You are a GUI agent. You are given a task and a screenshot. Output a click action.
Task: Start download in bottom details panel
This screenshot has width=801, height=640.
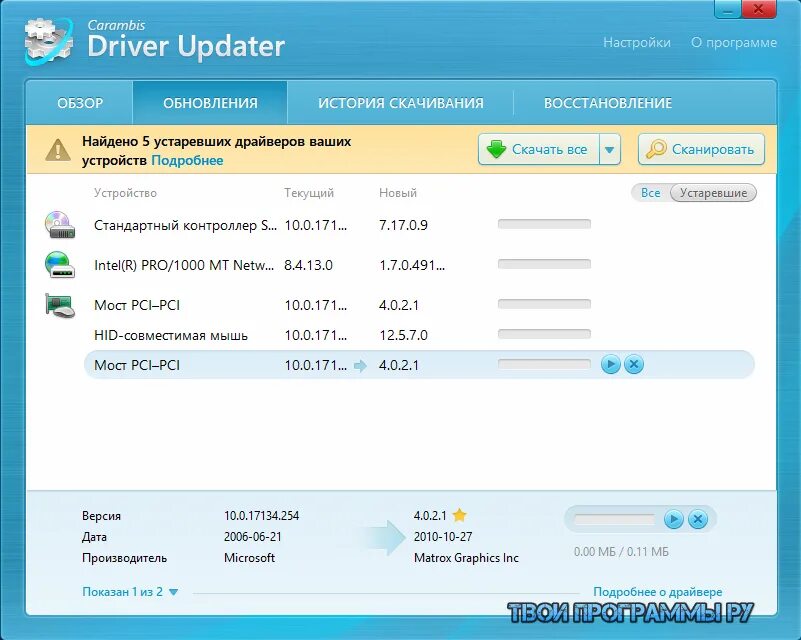tap(674, 519)
